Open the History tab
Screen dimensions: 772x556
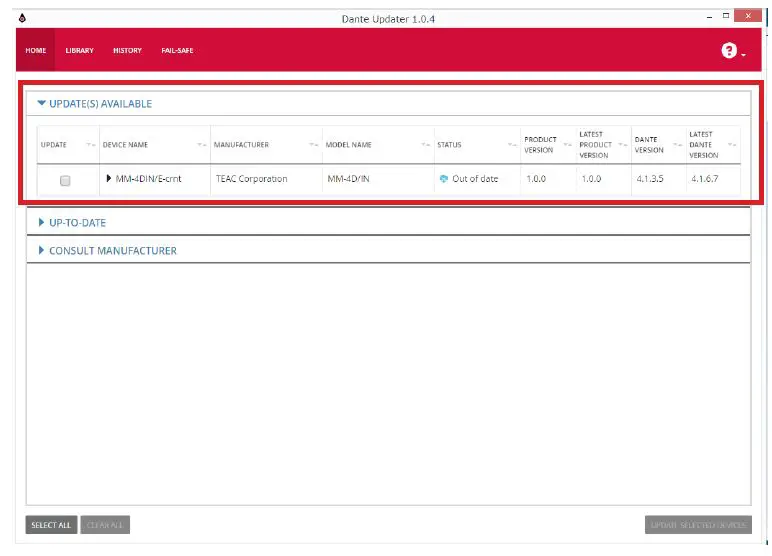[128, 50]
